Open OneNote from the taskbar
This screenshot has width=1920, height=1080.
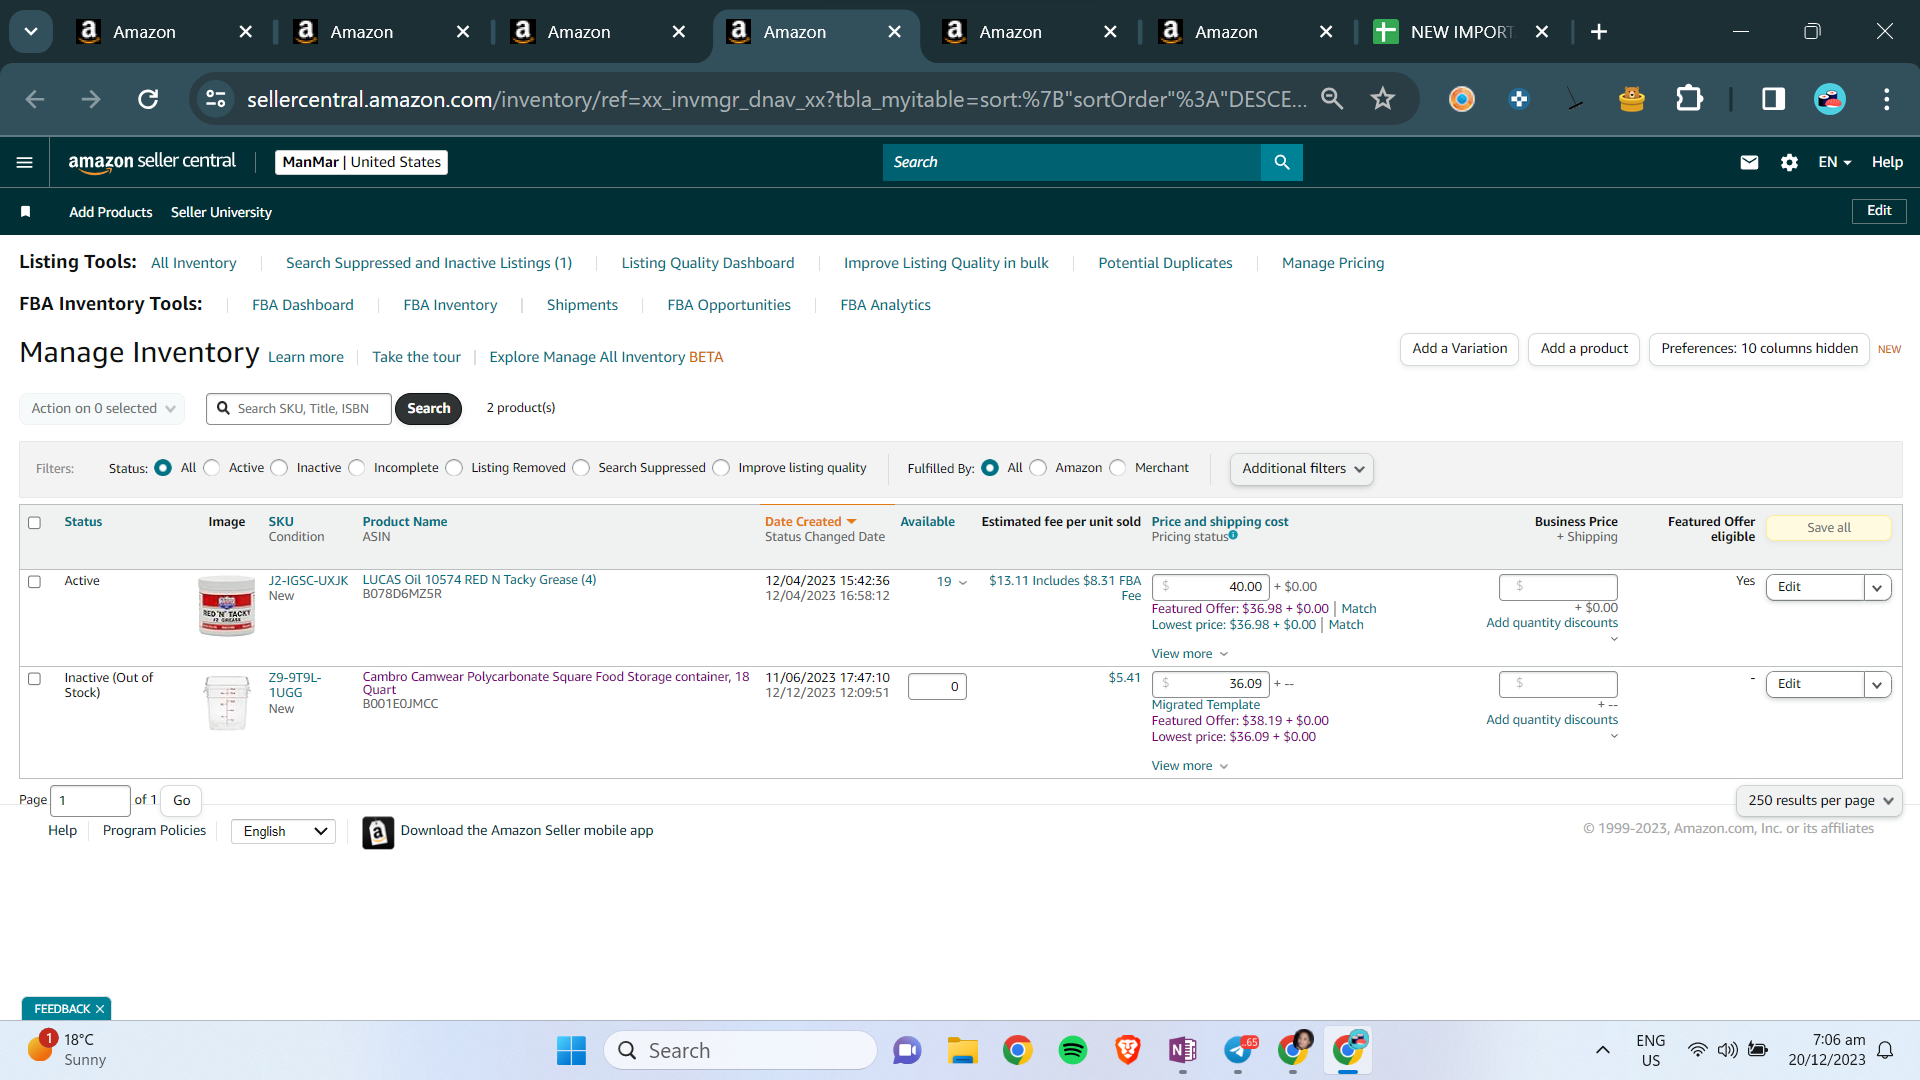pyautogui.click(x=1183, y=1051)
